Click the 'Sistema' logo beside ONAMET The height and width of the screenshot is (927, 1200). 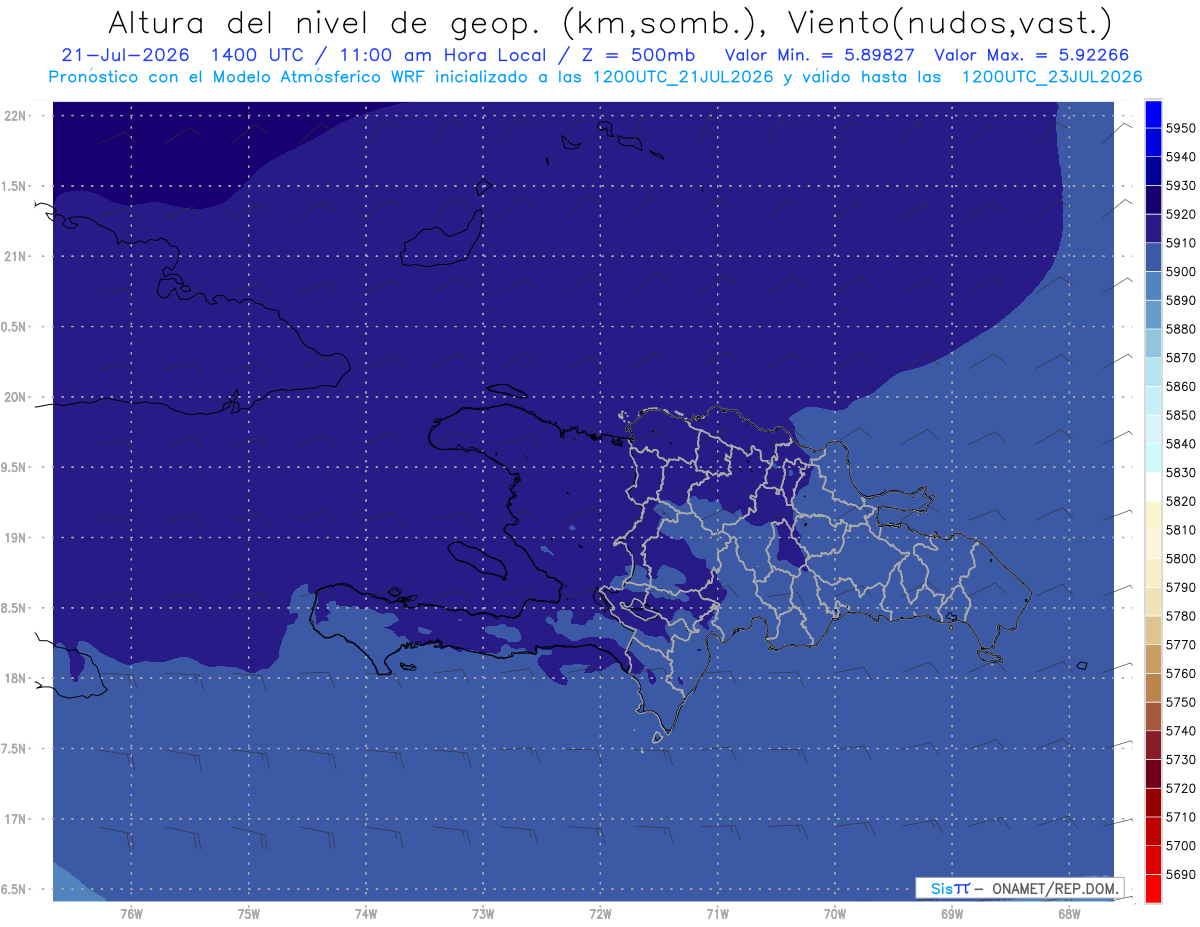click(x=950, y=888)
